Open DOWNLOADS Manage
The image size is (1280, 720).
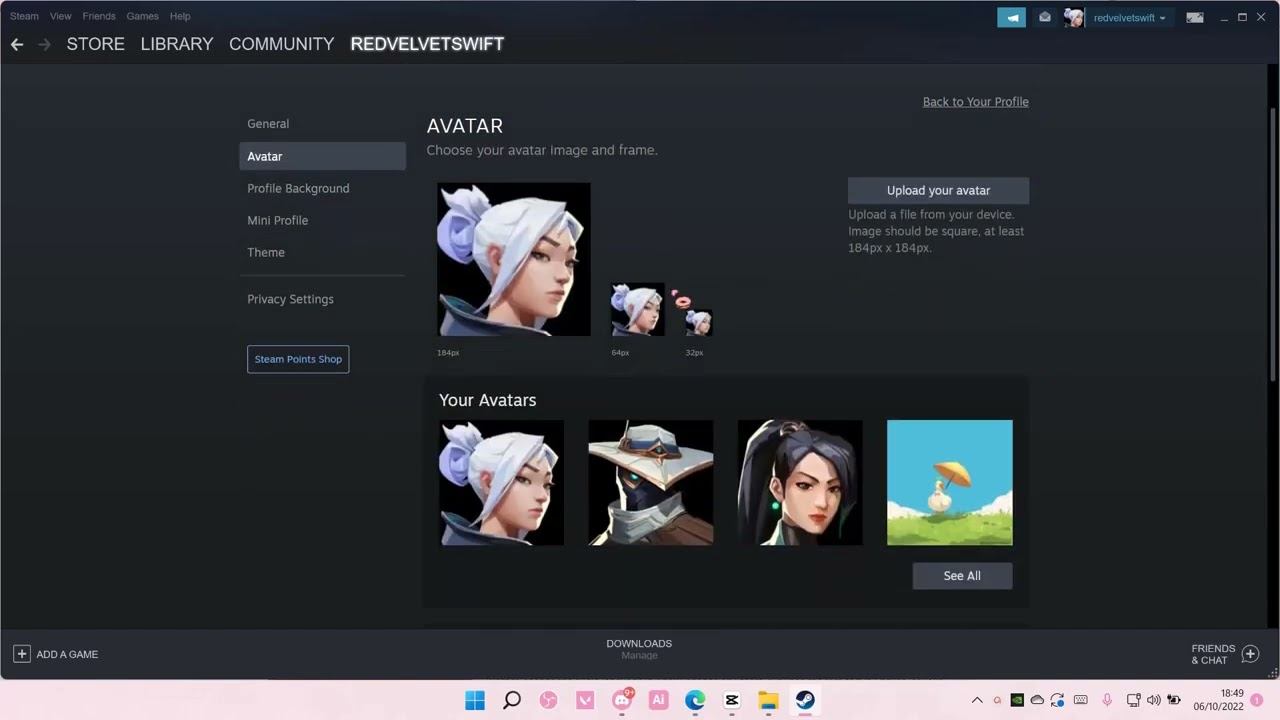coord(639,649)
